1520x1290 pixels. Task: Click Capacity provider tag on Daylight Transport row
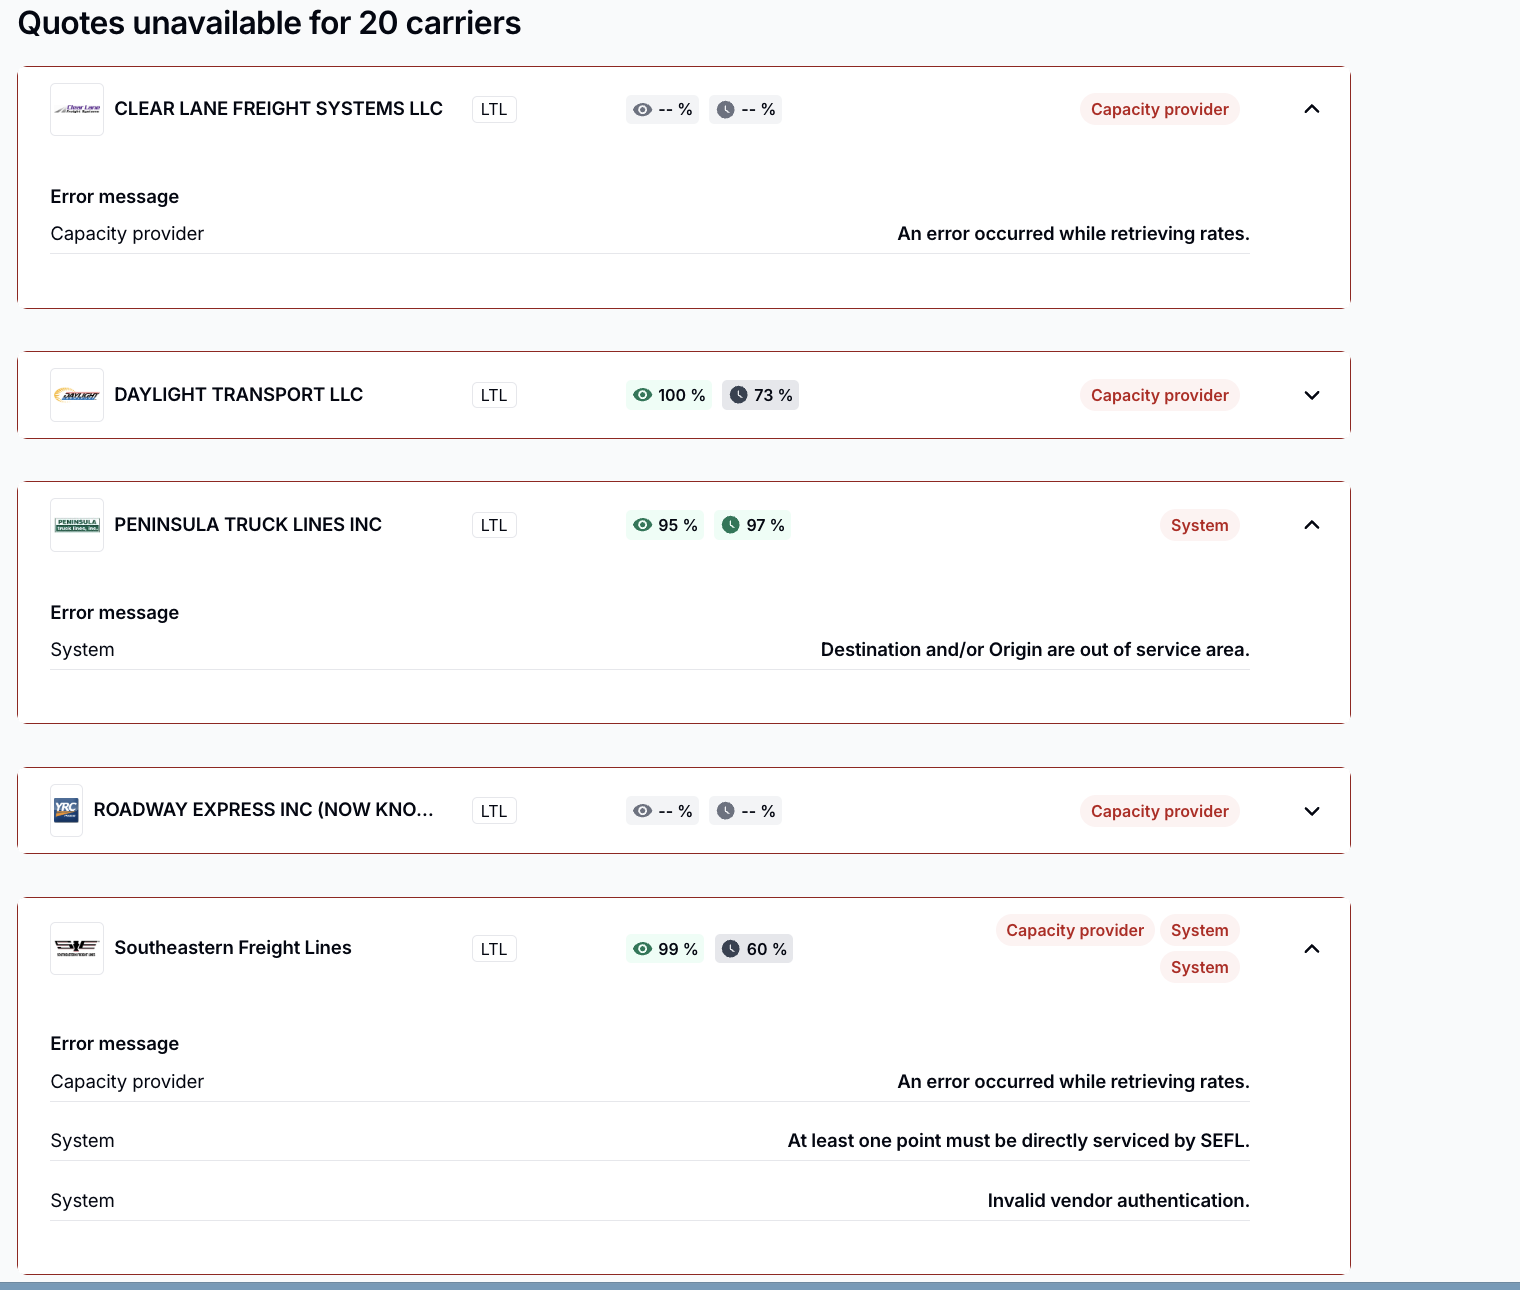(1160, 395)
